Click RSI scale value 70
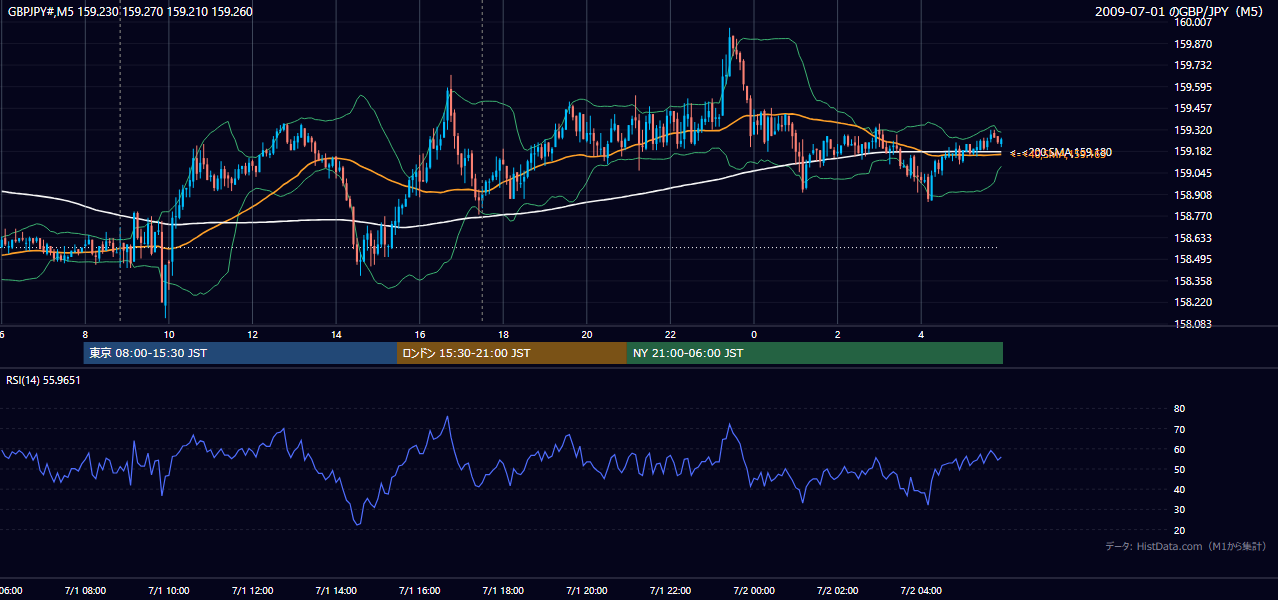 [x=1179, y=429]
